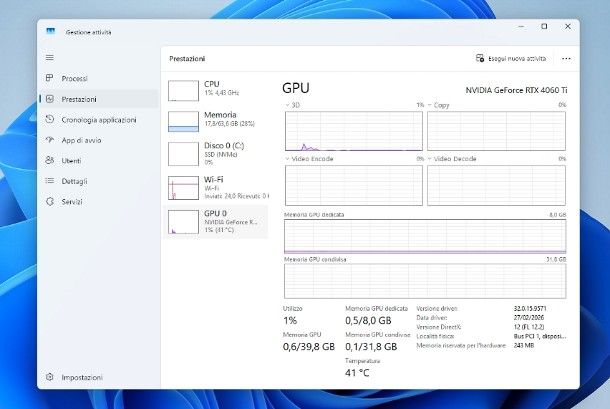The image size is (610, 409).
Task: Maximize the Gestione attività window
Action: (544, 26)
